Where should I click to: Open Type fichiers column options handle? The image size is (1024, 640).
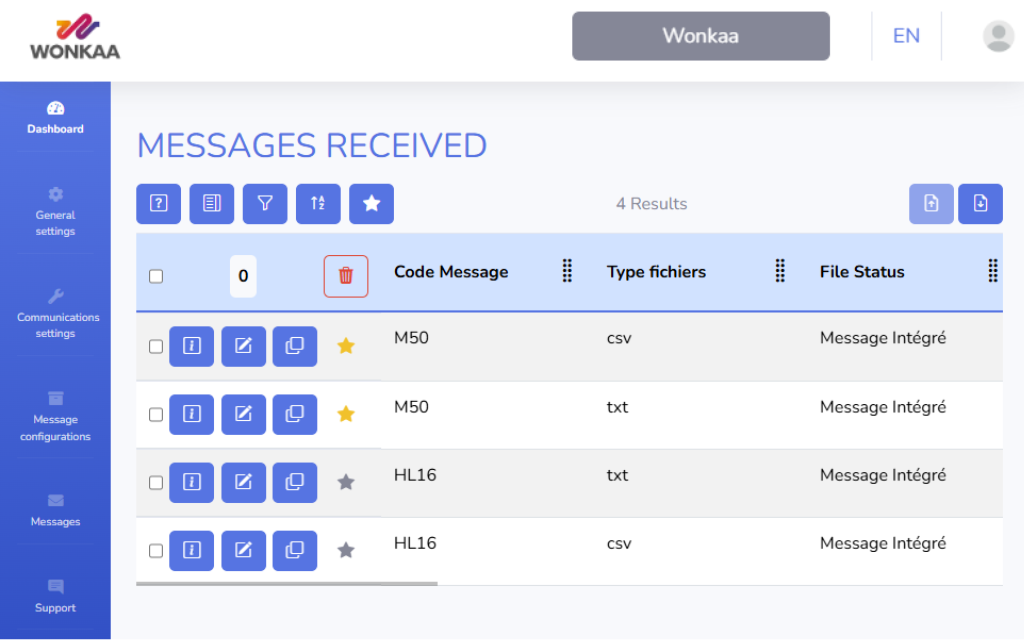coord(780,270)
